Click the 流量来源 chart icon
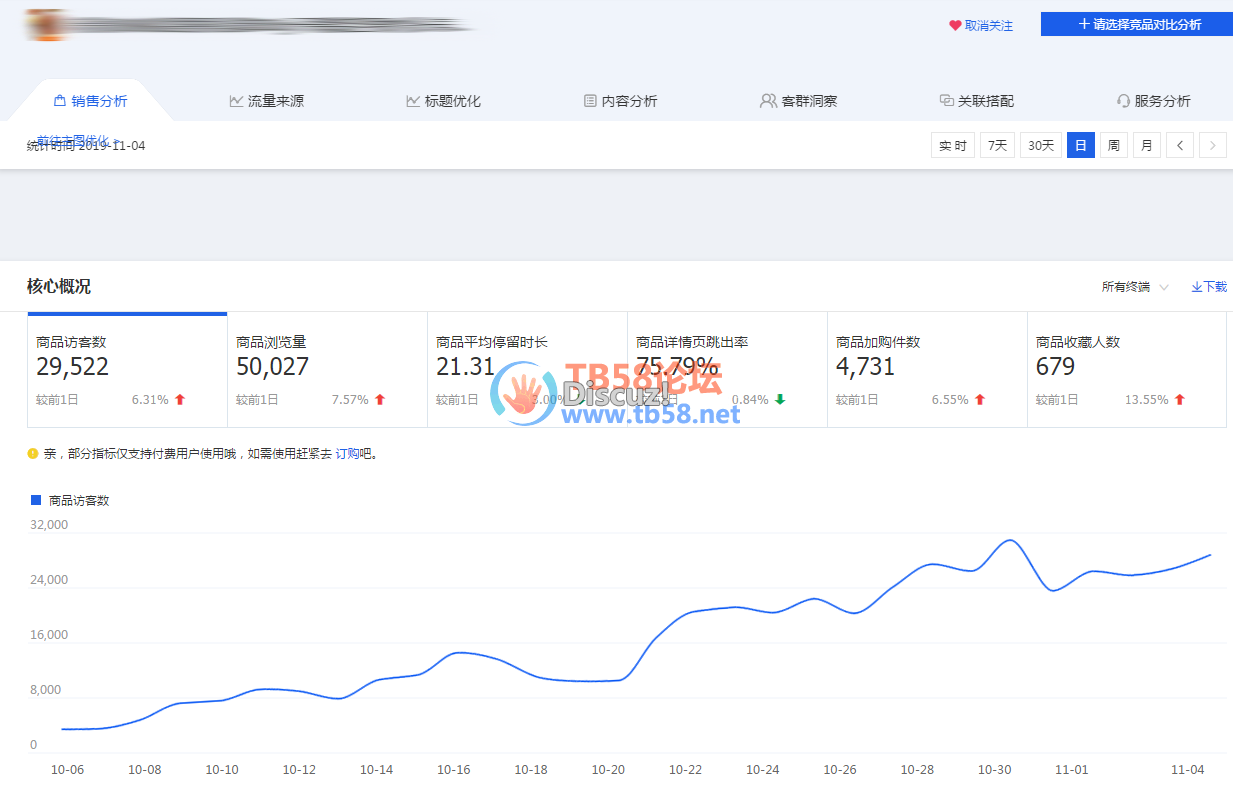 pyautogui.click(x=236, y=101)
